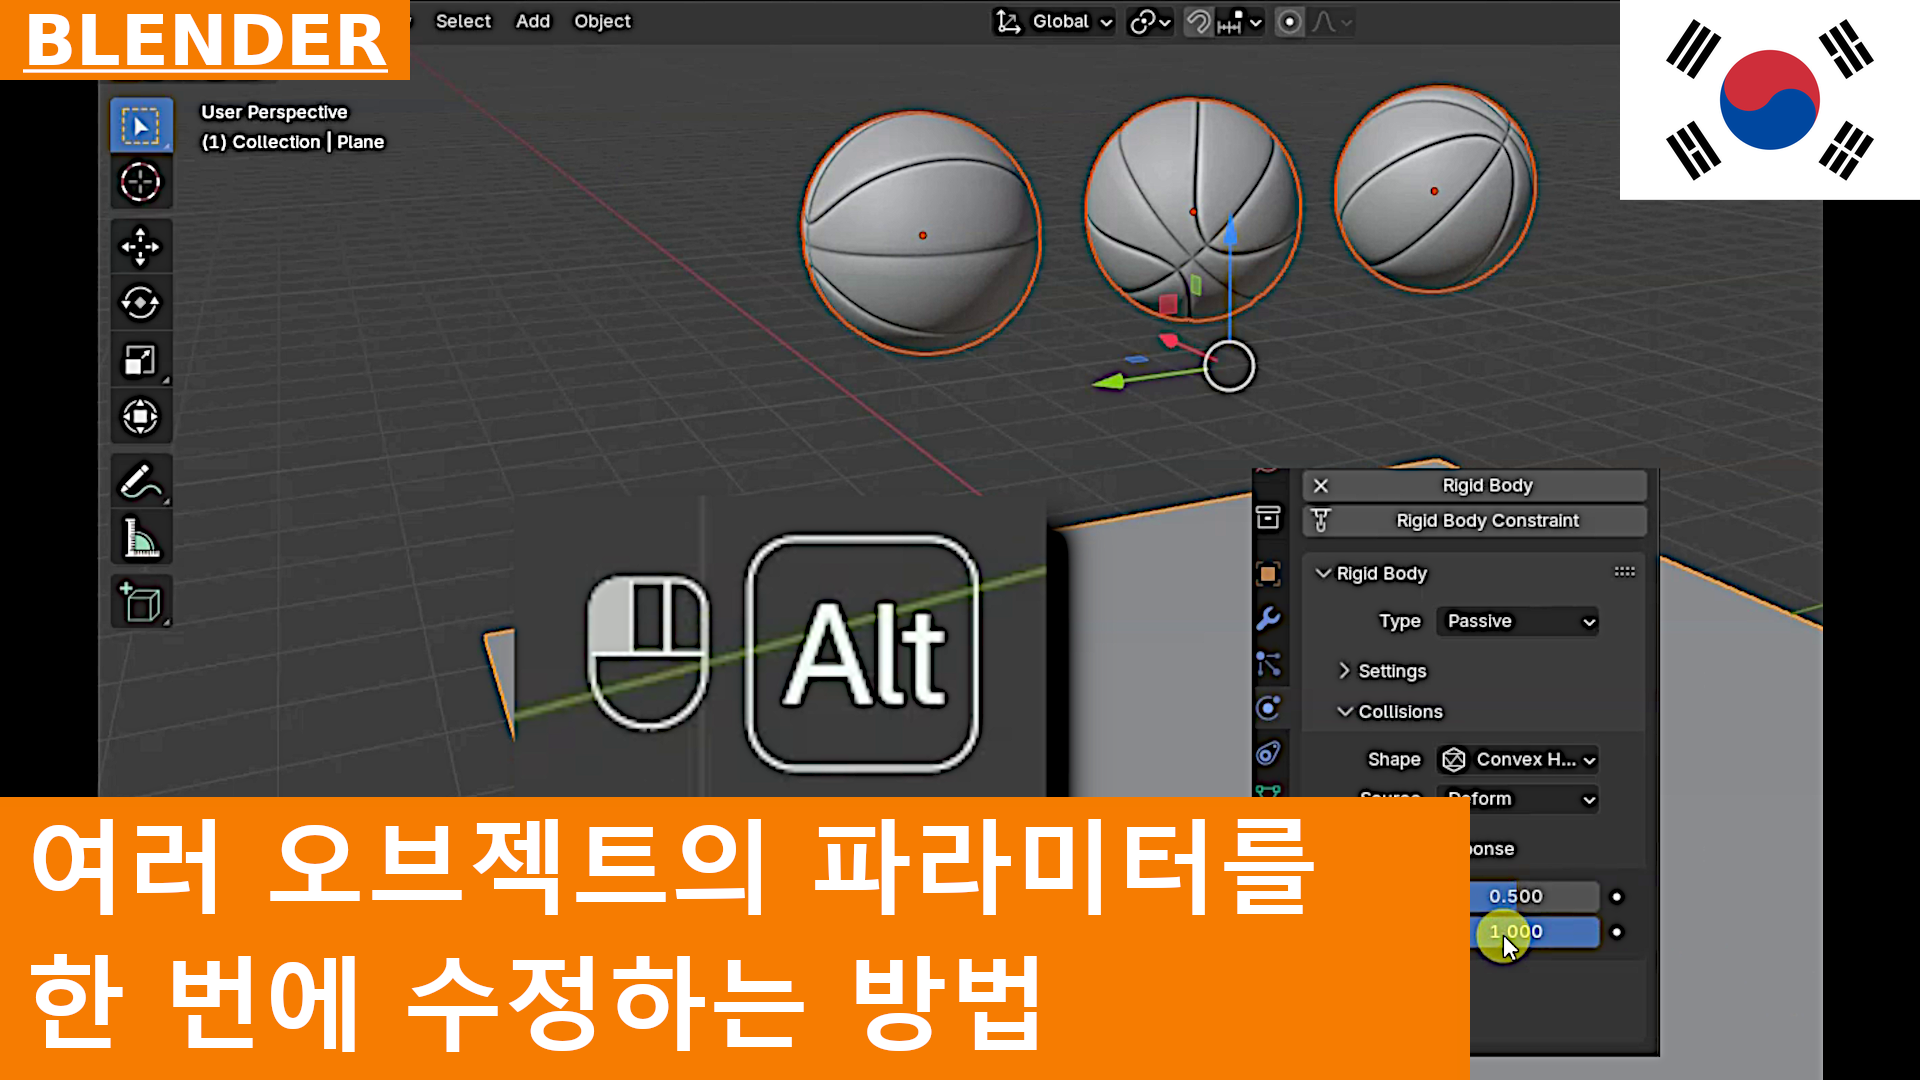Image resolution: width=1920 pixels, height=1080 pixels.
Task: Open the snapping options dropdown
Action: click(1240, 21)
